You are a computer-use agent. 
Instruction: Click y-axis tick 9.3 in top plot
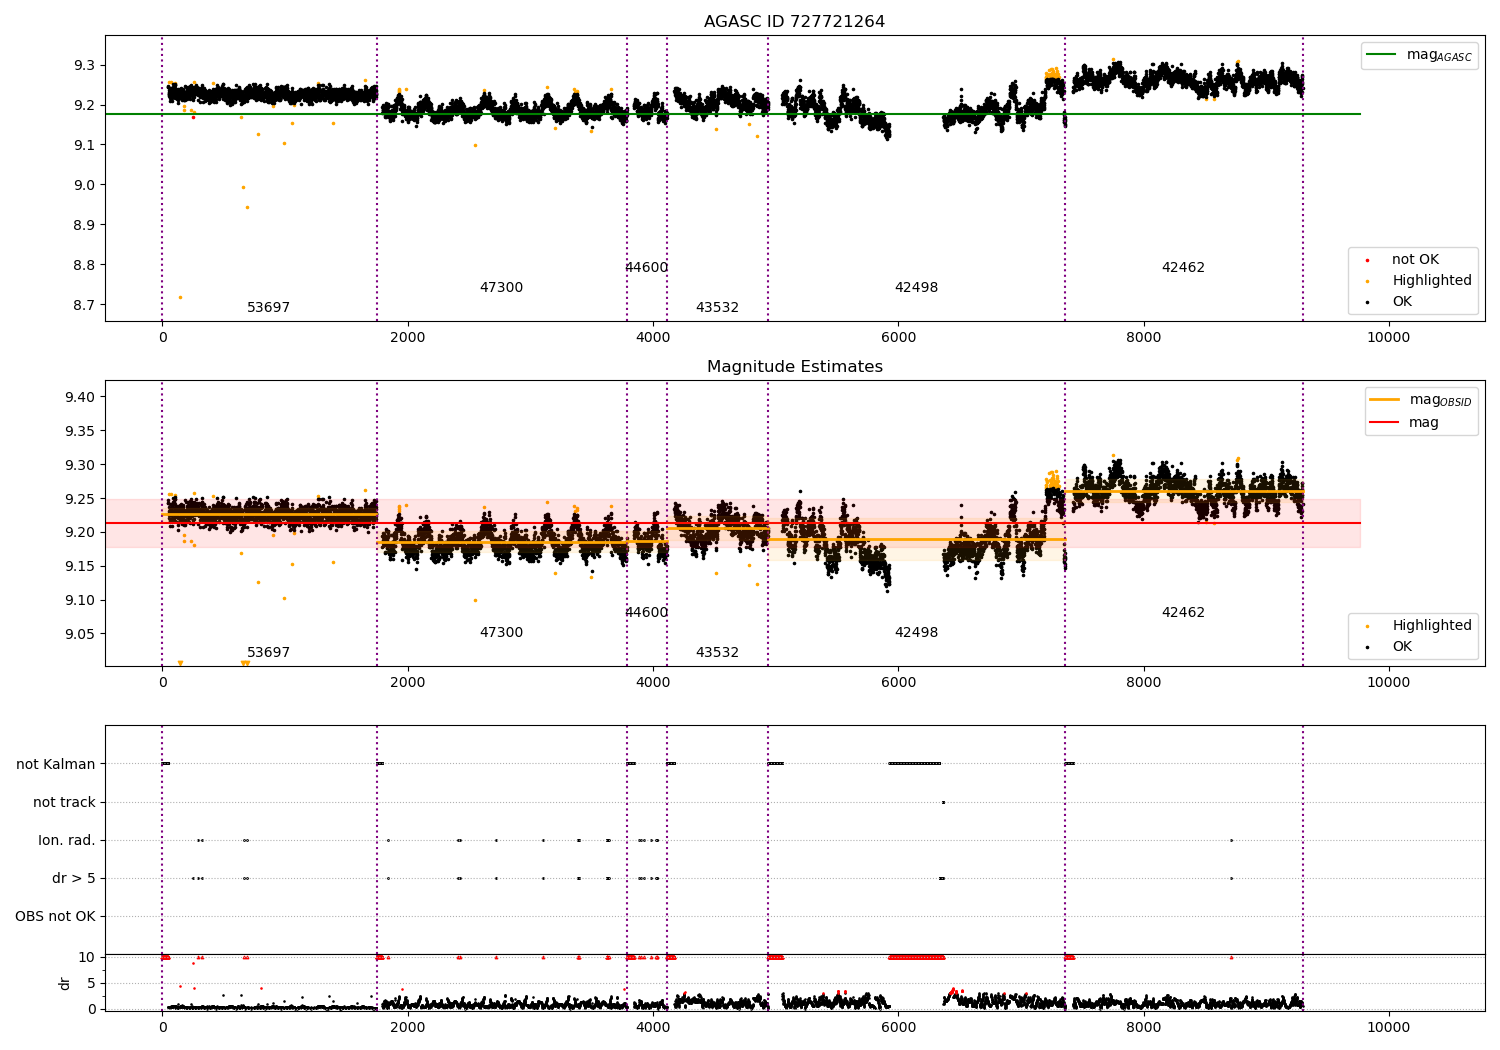(x=83, y=65)
